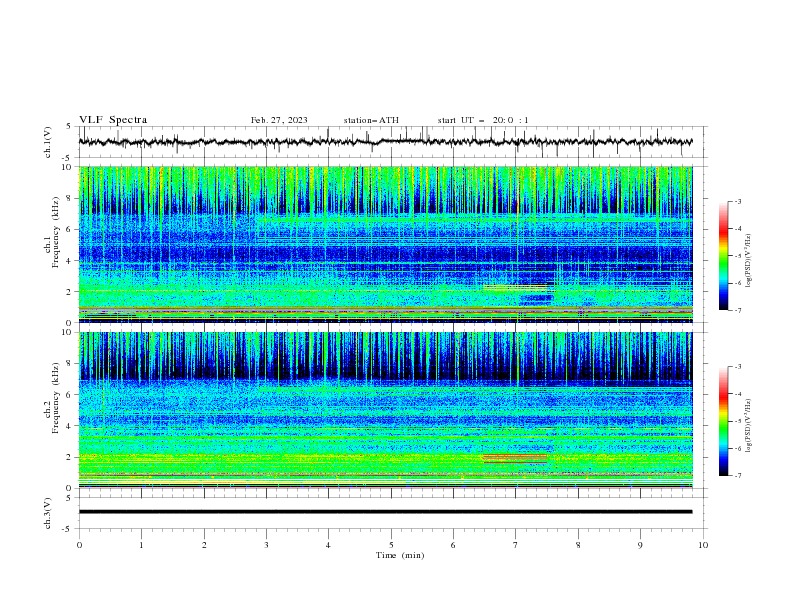Viewport: 792px width, 612px height.
Task: Click time axis tick label "3"
Action: (266, 545)
